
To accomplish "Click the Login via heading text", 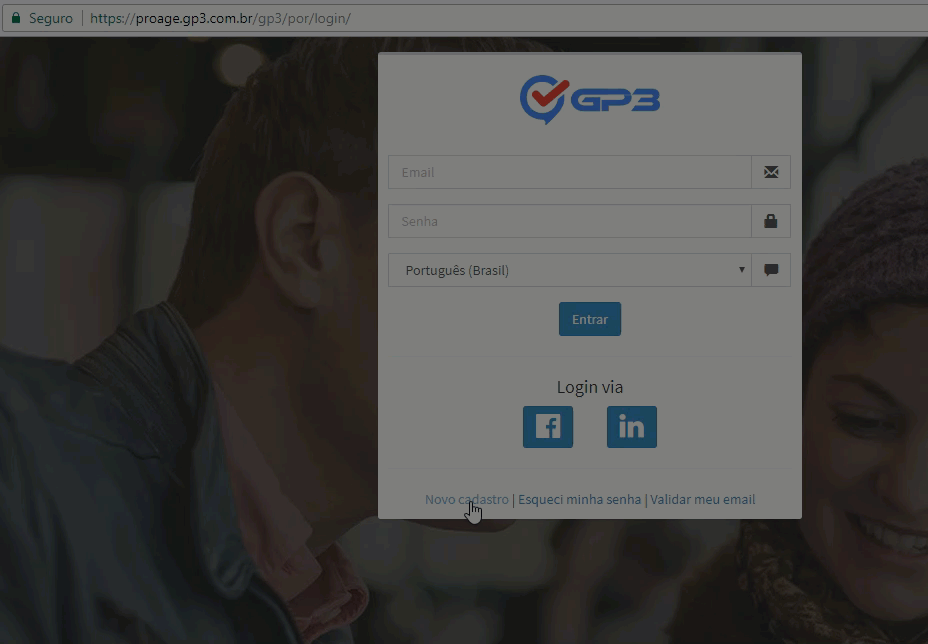I will (589, 387).
